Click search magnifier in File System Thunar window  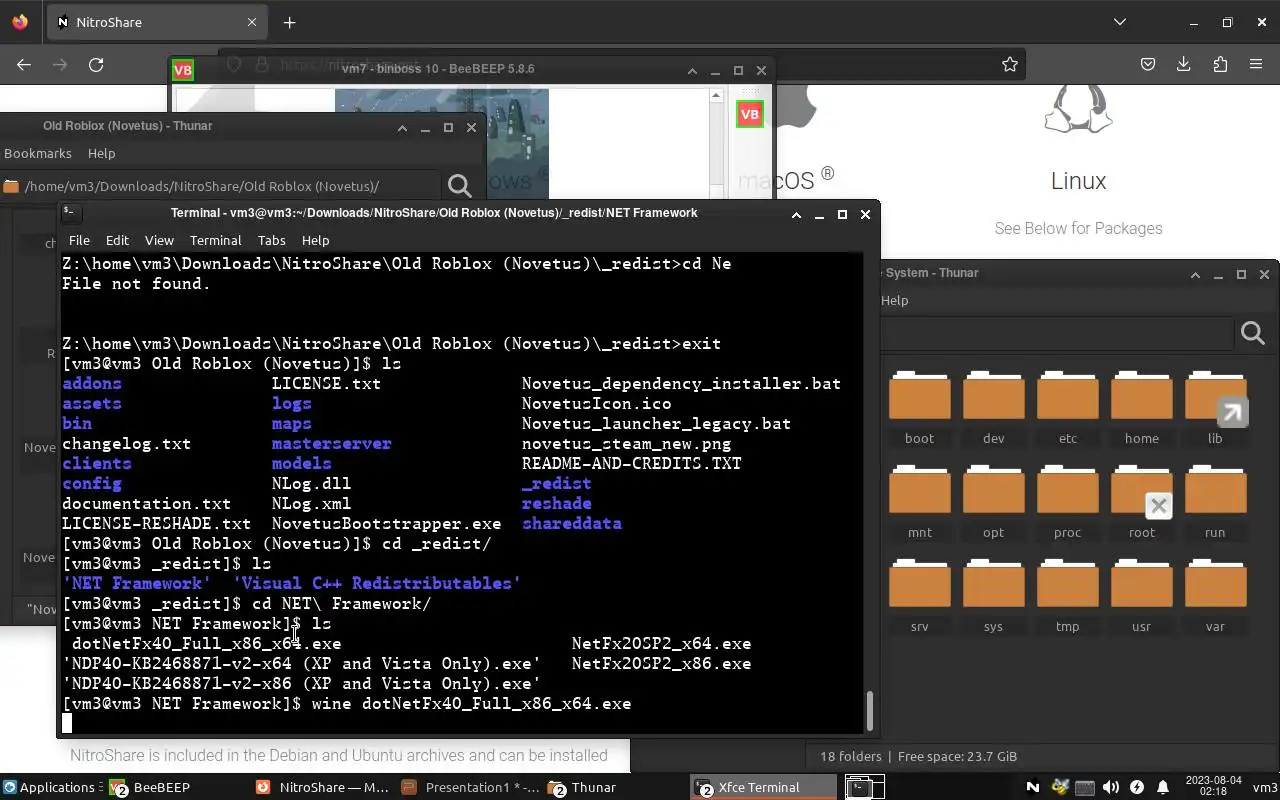click(1253, 333)
